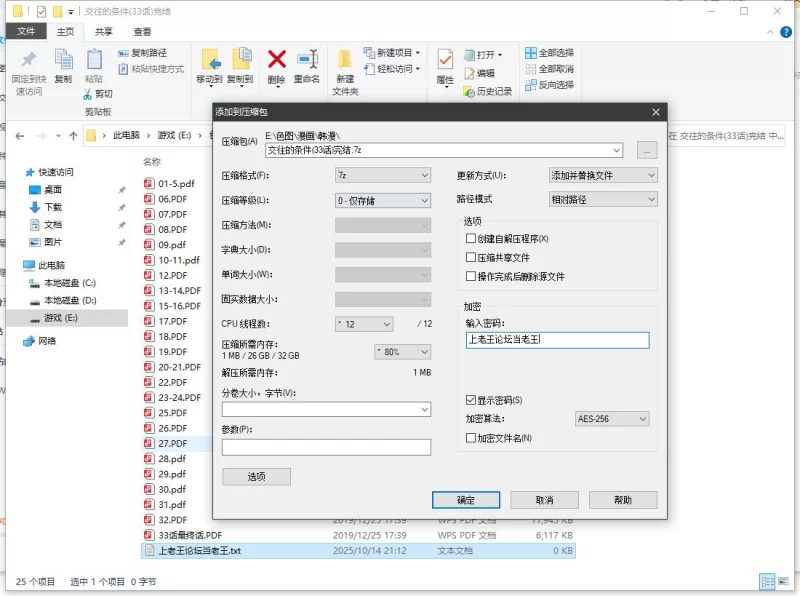Open update mode dropdown (添加并替换文件)
This screenshot has width=800, height=596.
(x=603, y=176)
